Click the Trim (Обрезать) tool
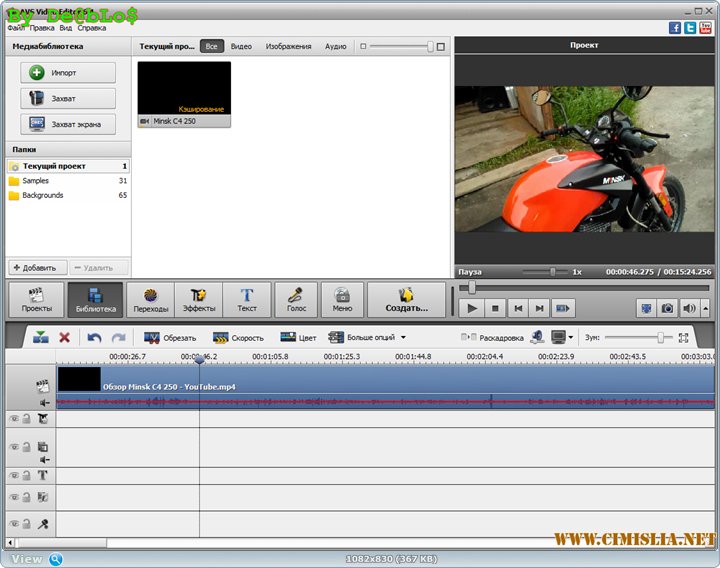This screenshot has width=720, height=568. (170, 338)
